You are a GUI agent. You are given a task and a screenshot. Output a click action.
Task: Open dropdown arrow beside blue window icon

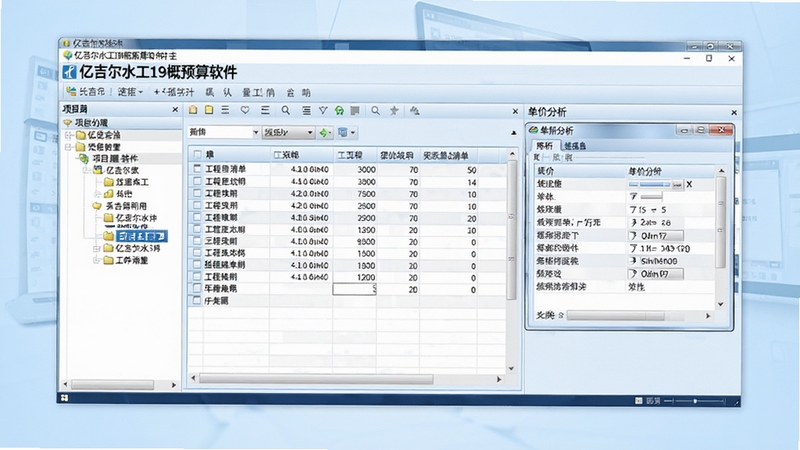click(353, 133)
